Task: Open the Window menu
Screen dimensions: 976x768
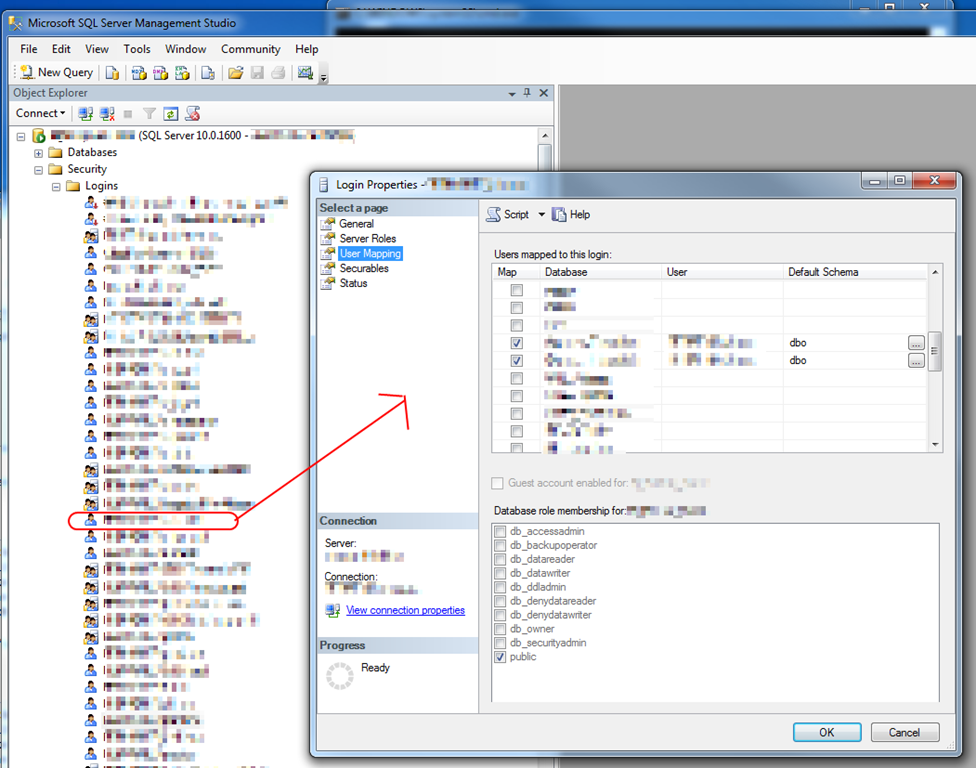Action: point(185,49)
